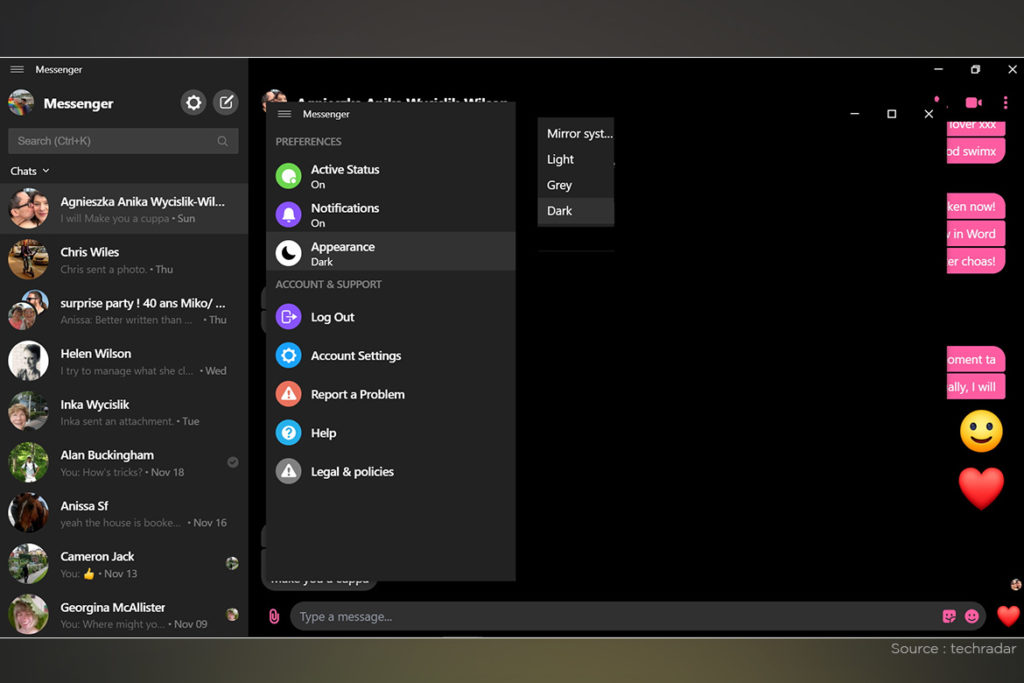Image resolution: width=1024 pixels, height=683 pixels.
Task: Click the message bubble ending "ally, I will"
Action: (976, 387)
